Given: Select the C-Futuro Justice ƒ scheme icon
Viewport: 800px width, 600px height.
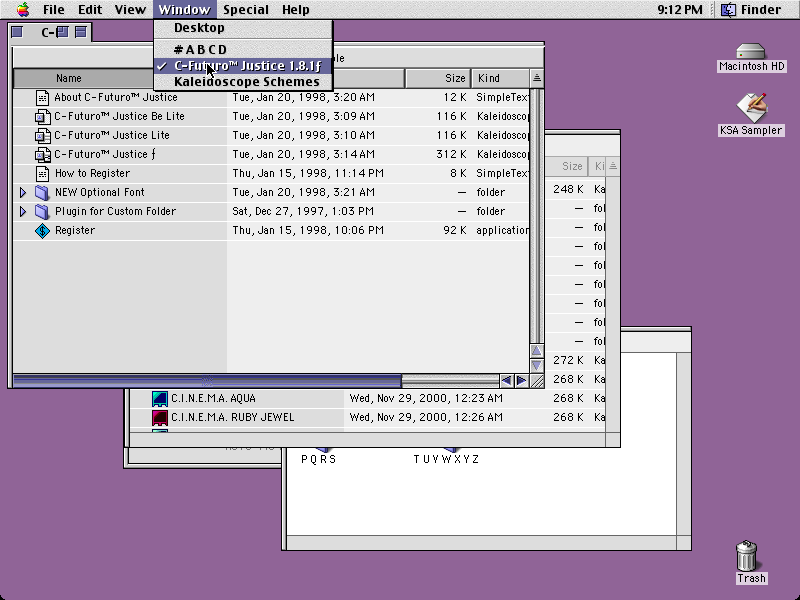Looking at the screenshot, I should click(x=42, y=154).
